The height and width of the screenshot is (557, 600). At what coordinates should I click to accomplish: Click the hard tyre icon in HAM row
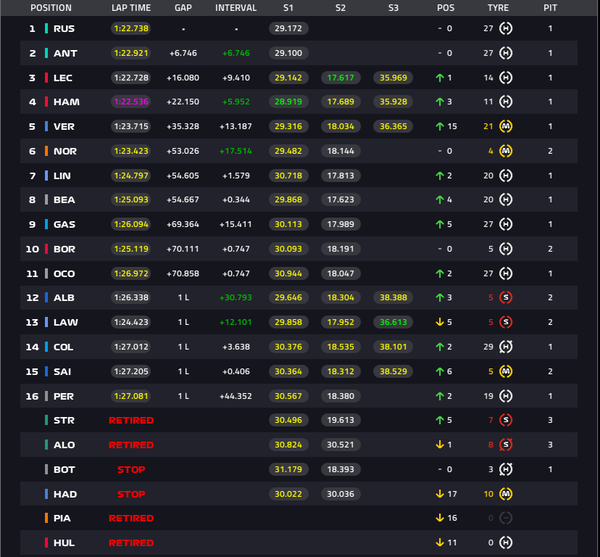[505, 102]
